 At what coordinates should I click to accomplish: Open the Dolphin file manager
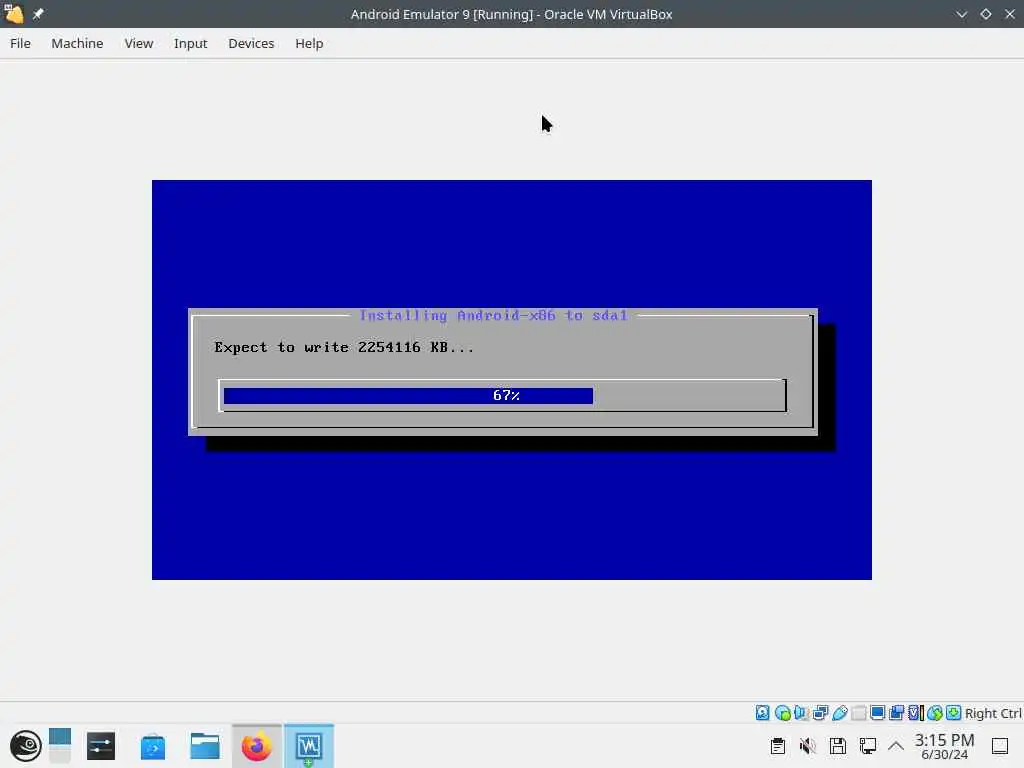[x=204, y=746]
